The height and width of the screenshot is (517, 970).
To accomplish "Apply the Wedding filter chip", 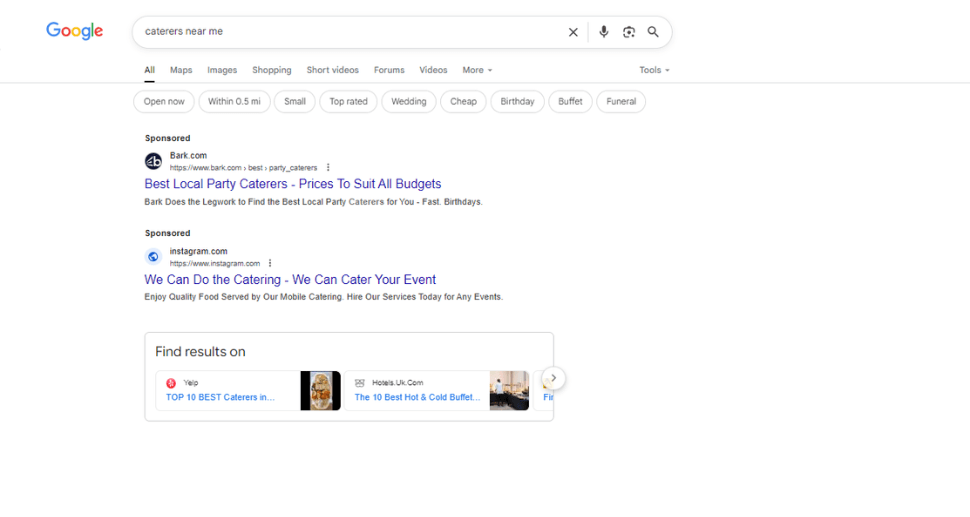I will click(x=409, y=101).
